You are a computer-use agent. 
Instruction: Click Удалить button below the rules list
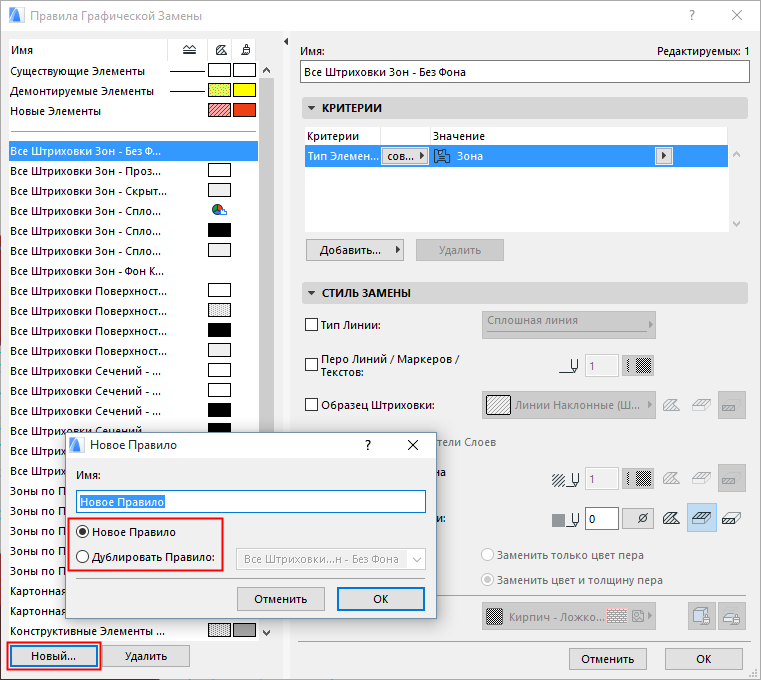(x=146, y=656)
